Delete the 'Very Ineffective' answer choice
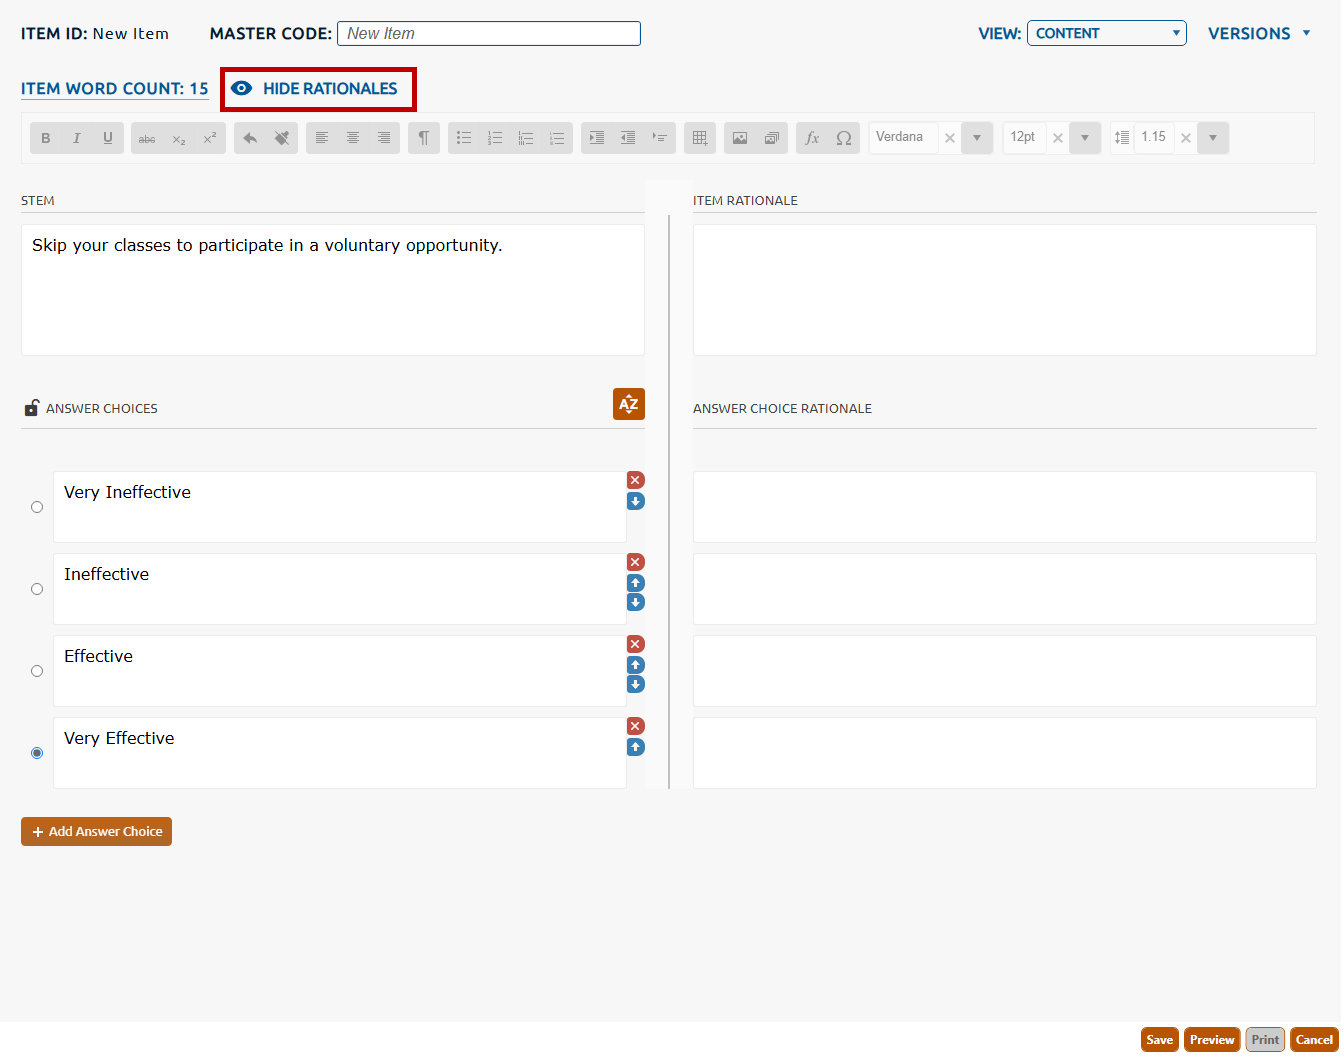Viewport: 1344px width, 1057px height. click(635, 480)
